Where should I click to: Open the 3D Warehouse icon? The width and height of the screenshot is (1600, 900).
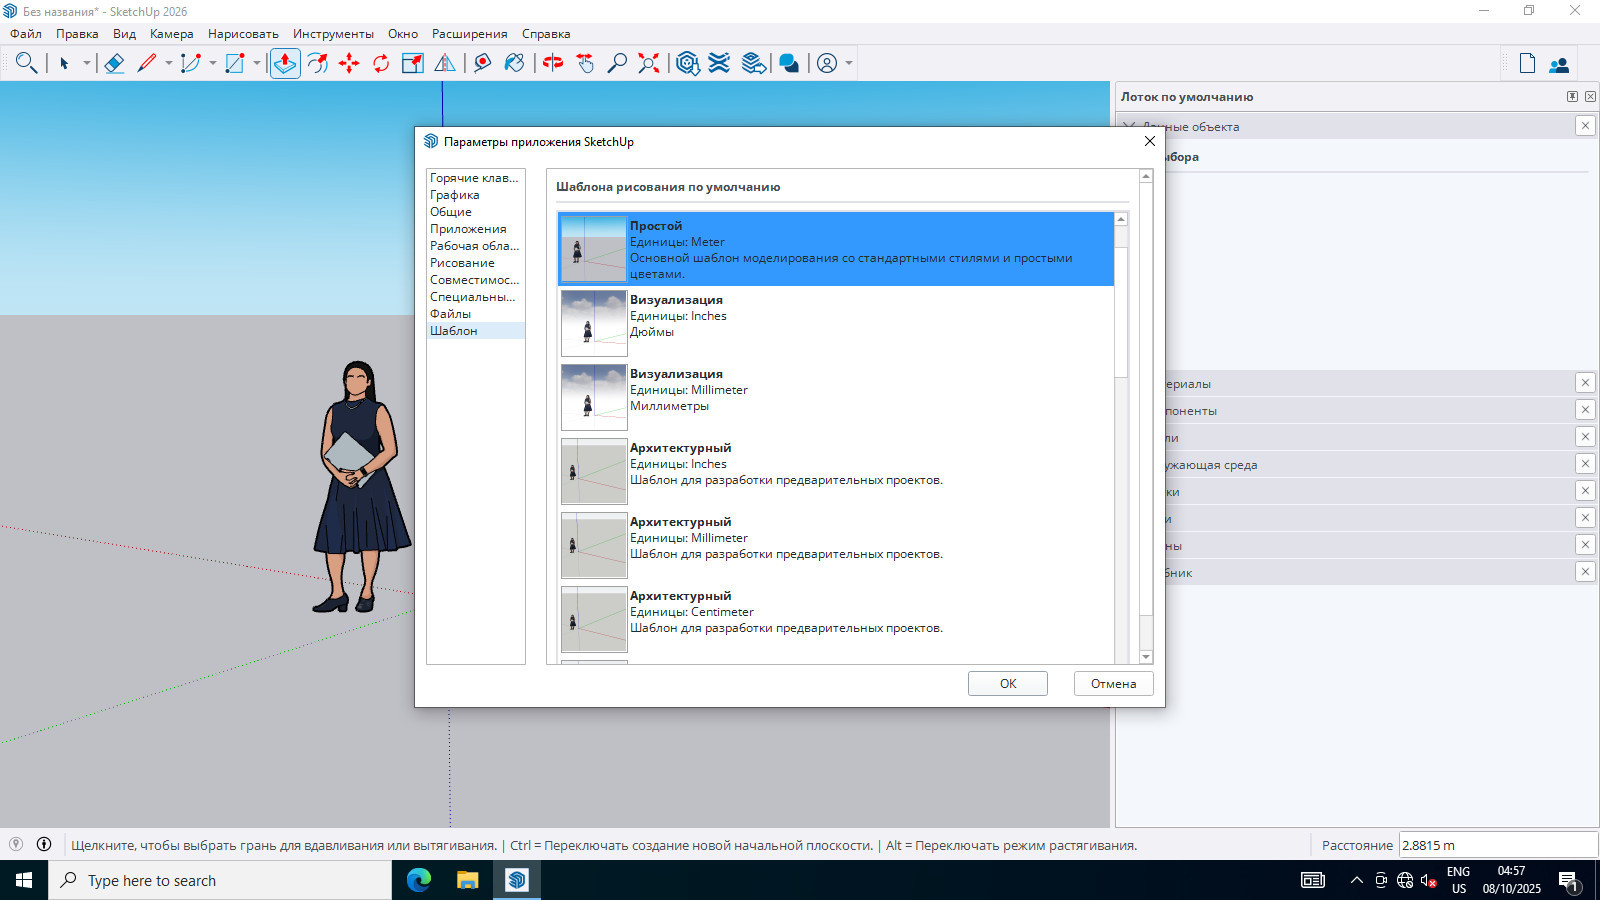point(687,63)
